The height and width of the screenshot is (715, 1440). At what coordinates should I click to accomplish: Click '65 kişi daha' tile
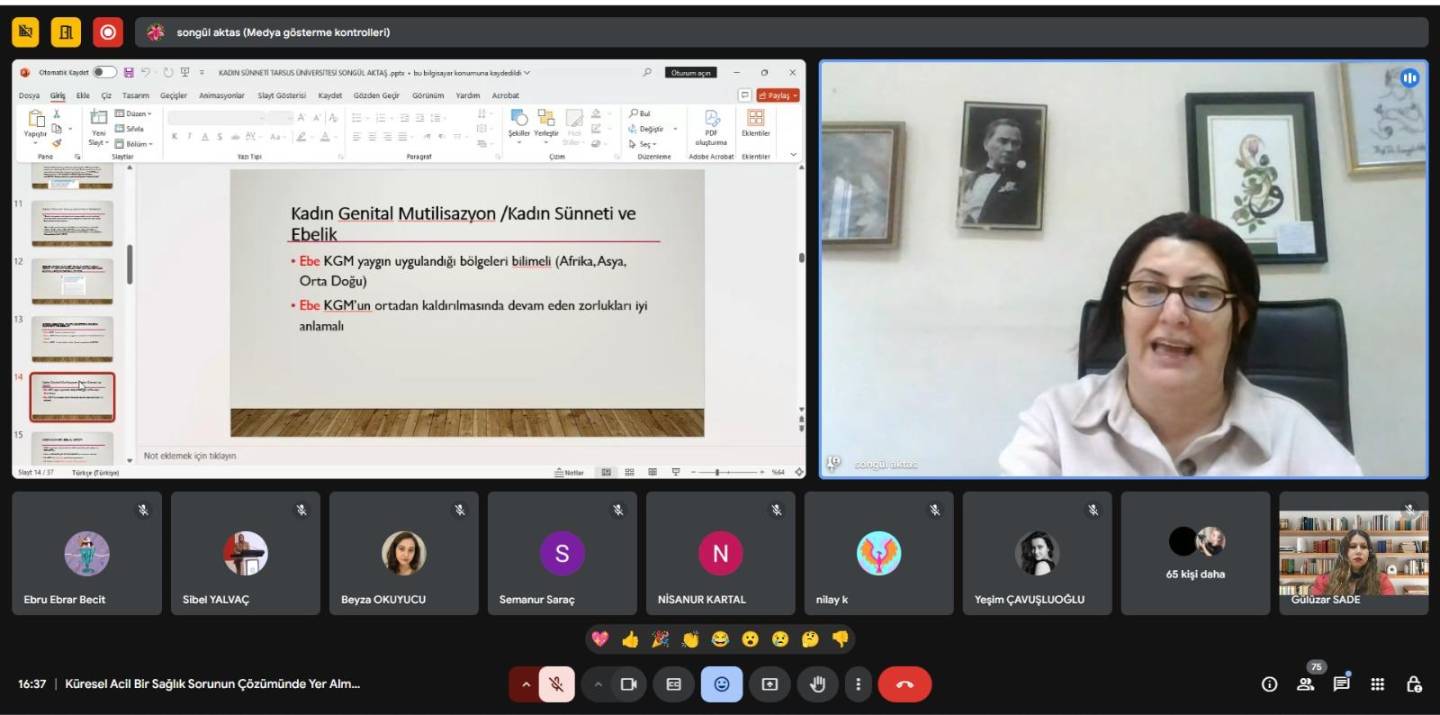coord(1195,552)
